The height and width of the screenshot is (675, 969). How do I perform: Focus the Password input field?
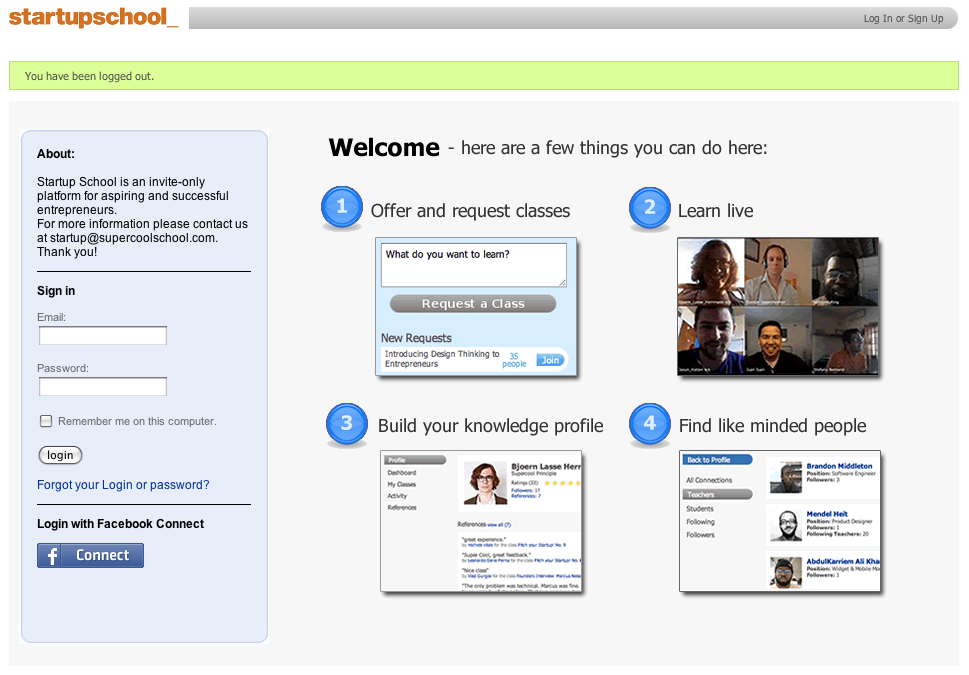click(x=103, y=387)
